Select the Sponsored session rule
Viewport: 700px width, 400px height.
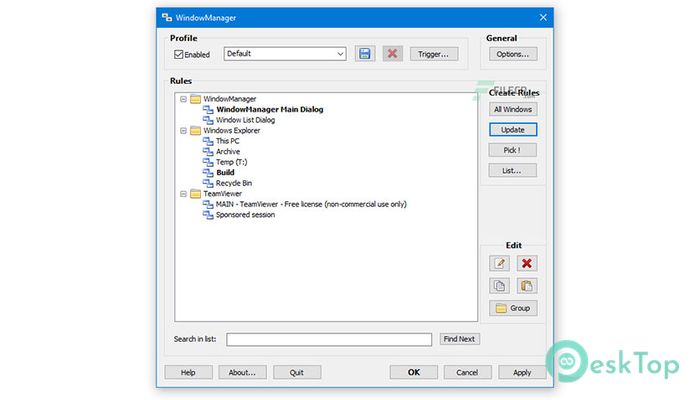tap(245, 215)
